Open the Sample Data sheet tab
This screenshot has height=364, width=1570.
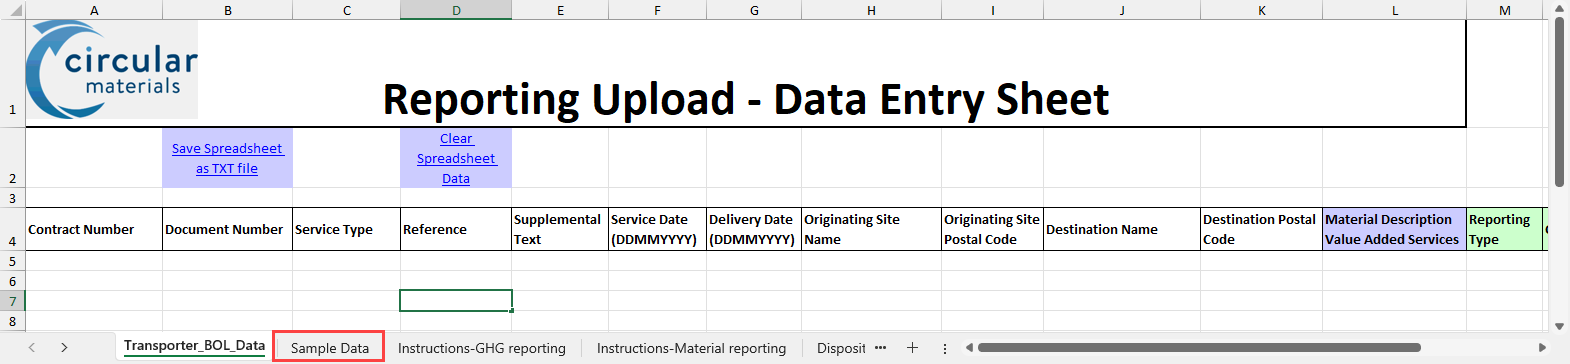pos(329,348)
